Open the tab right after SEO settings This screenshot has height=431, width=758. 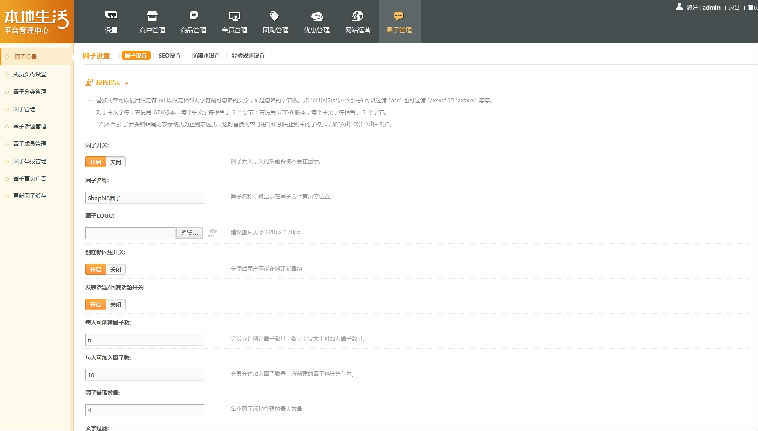[205, 56]
